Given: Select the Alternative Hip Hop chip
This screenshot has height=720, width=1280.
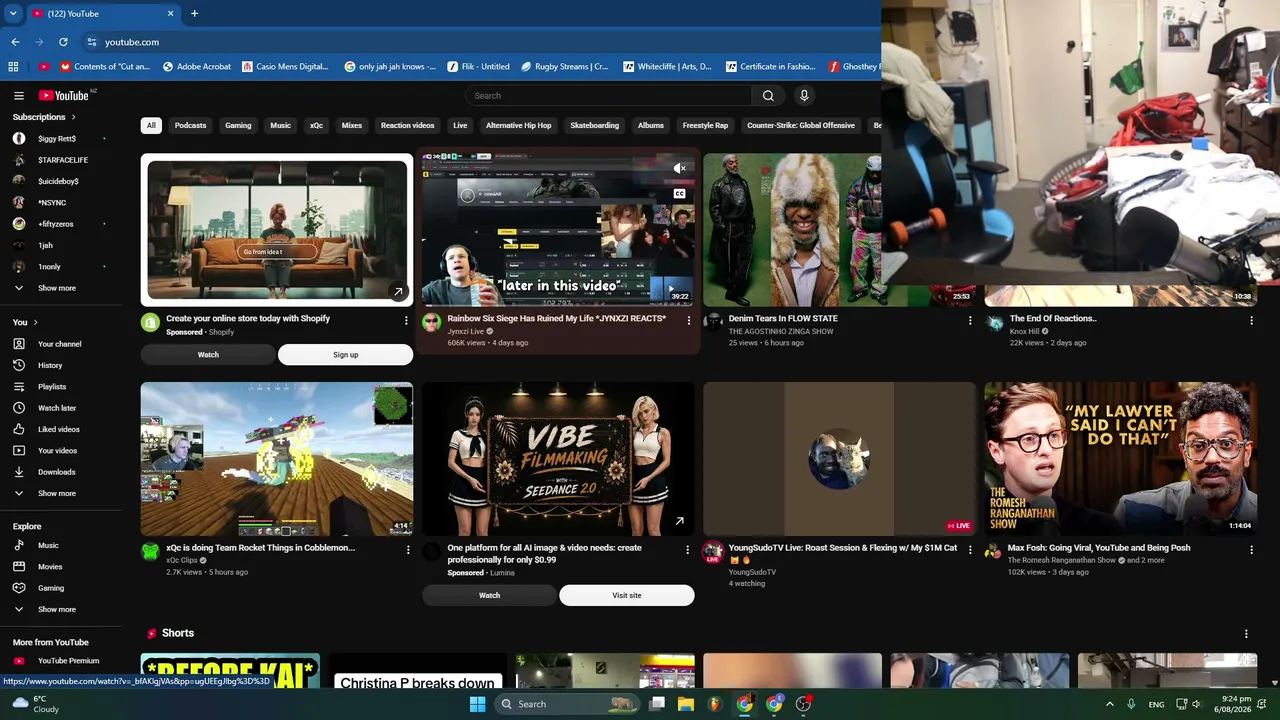Looking at the screenshot, I should pyautogui.click(x=518, y=125).
